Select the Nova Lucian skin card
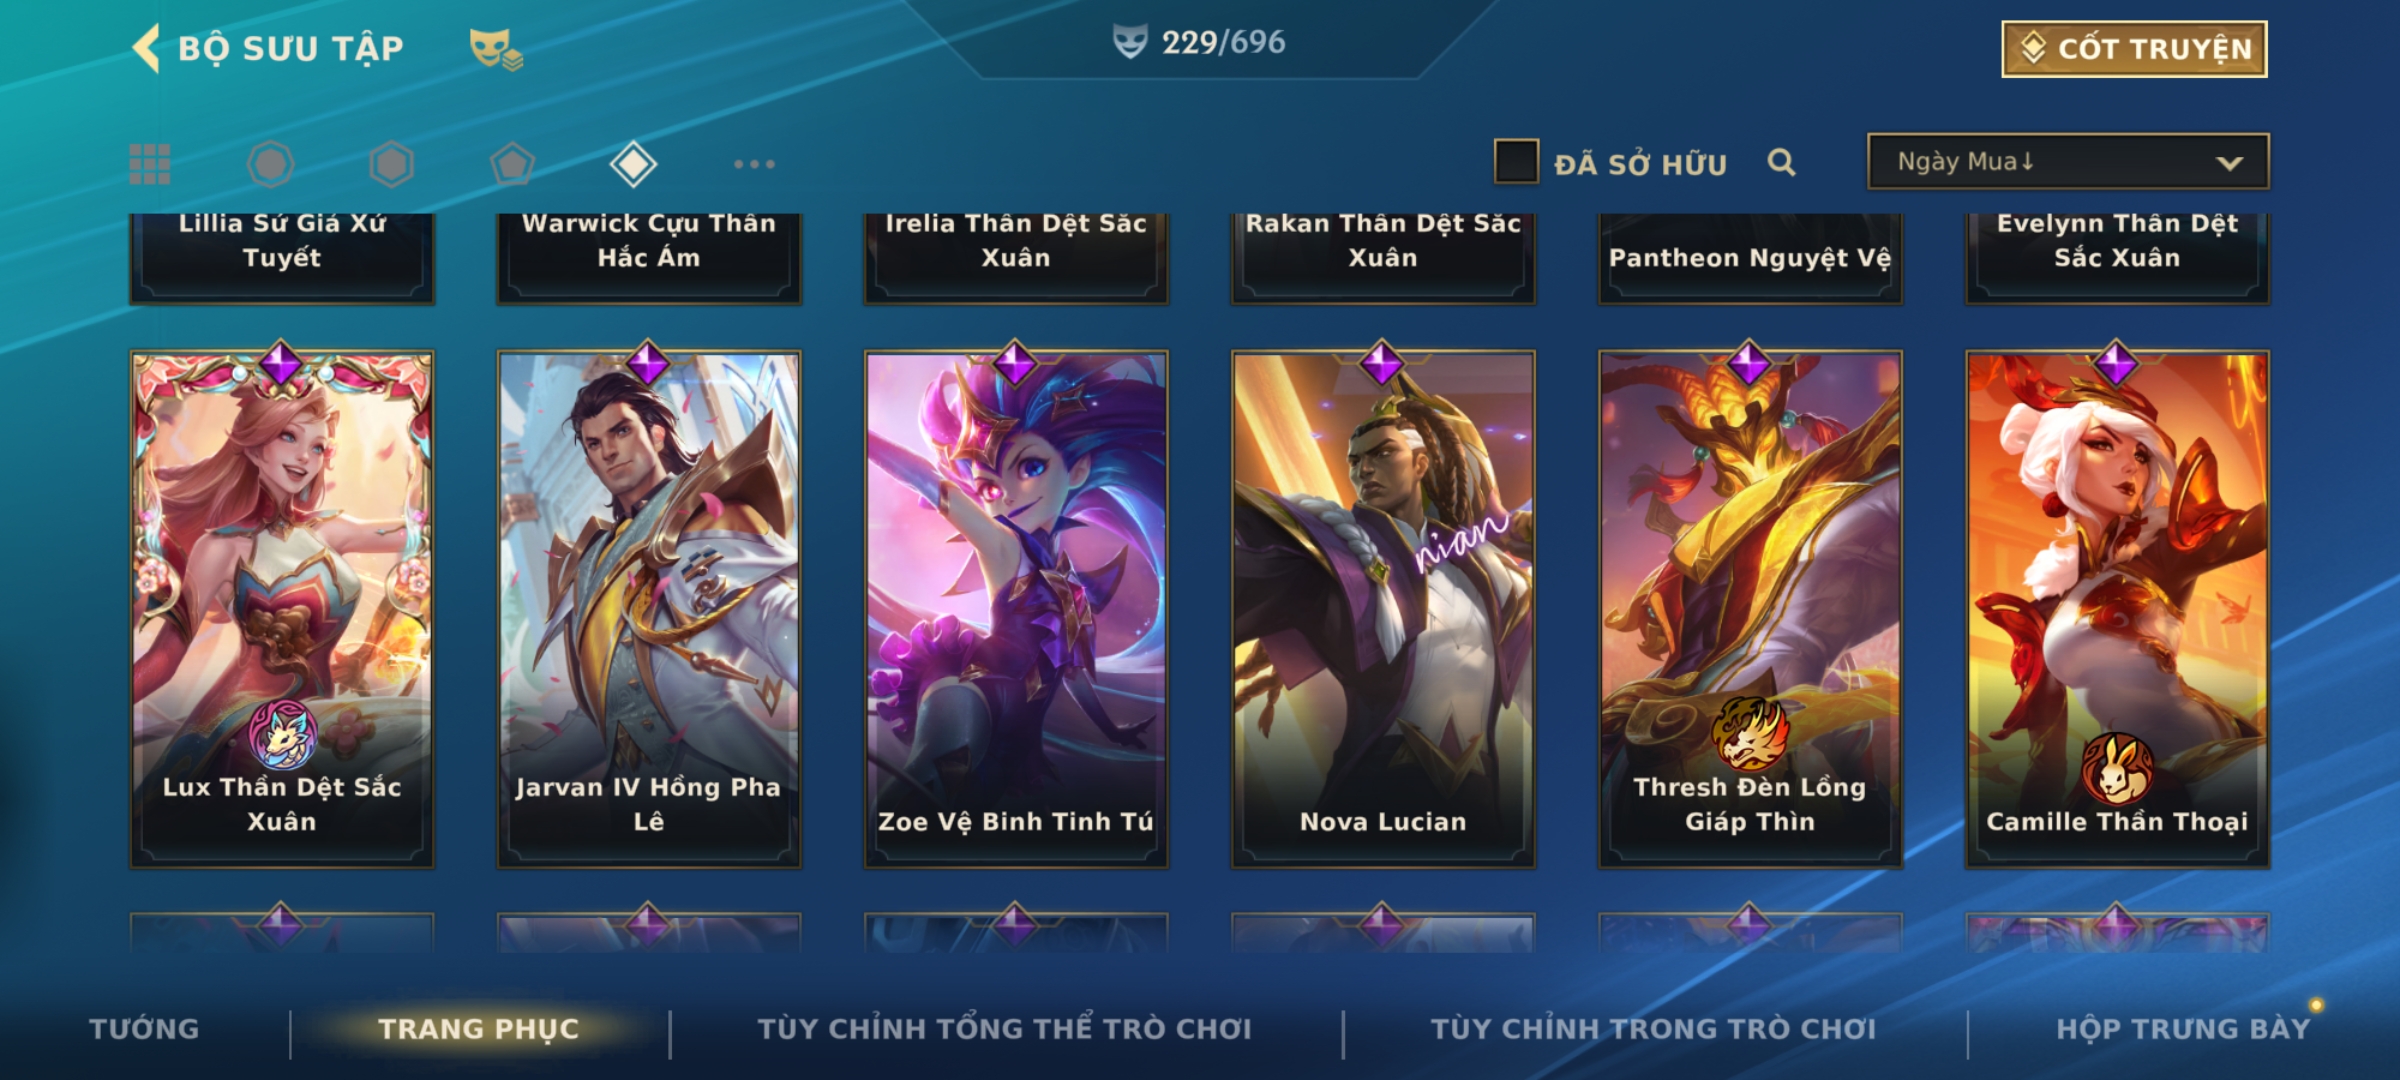 click(x=1383, y=609)
